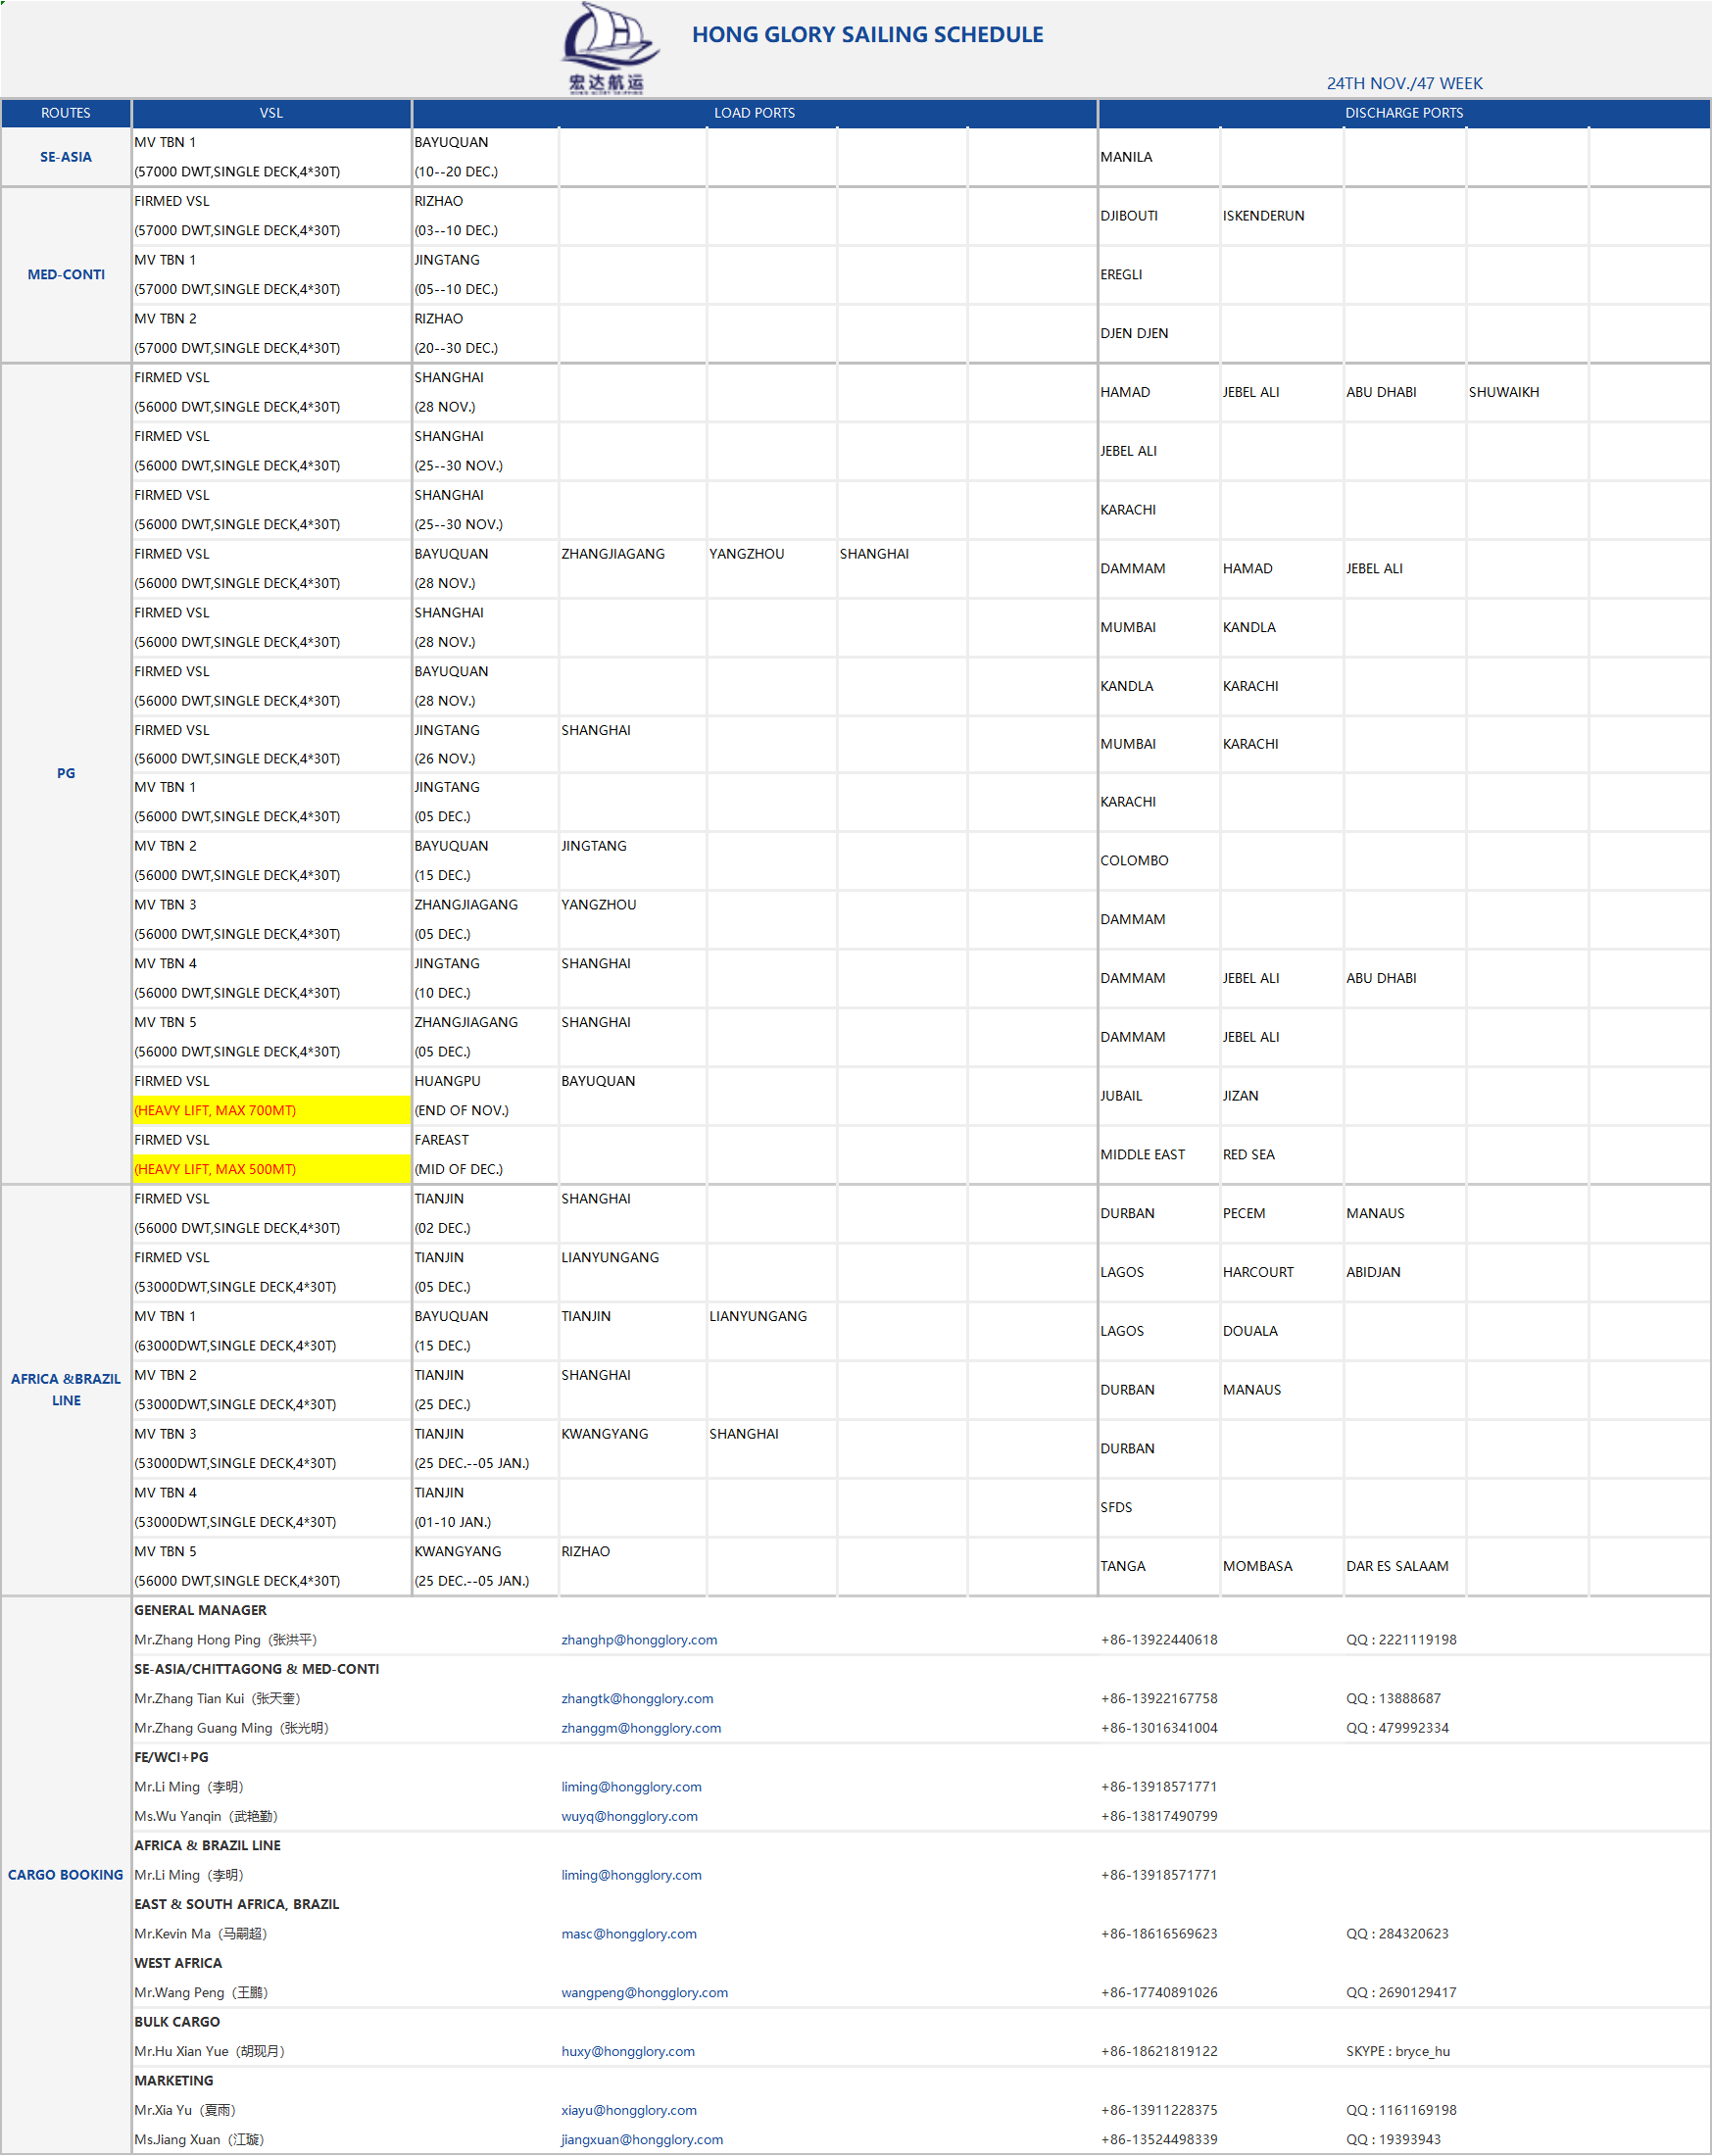The width and height of the screenshot is (1712, 2156).
Task: Click the Hong Glory ship logo
Action: coord(608,48)
